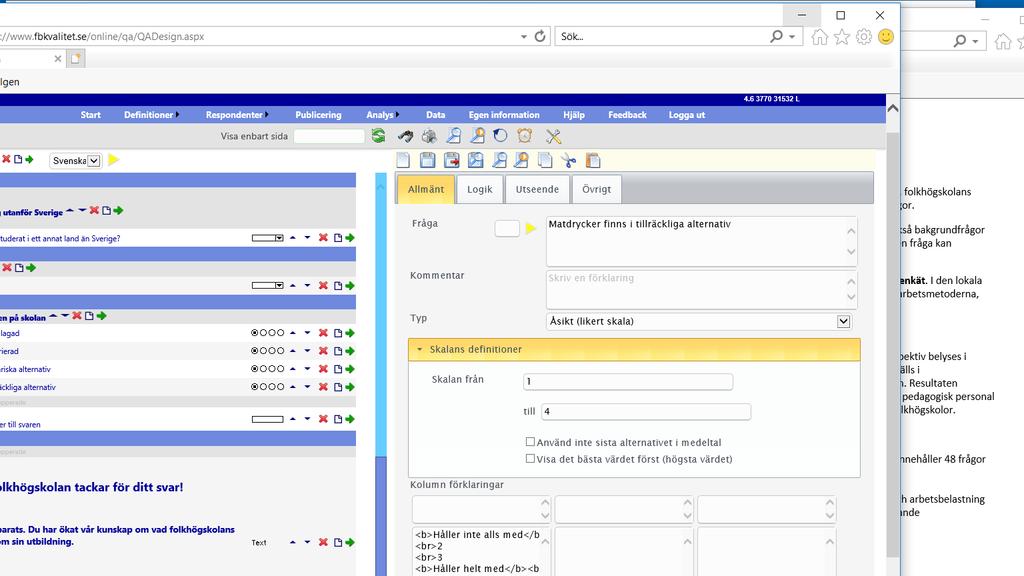Open the Data menu item

(436, 115)
